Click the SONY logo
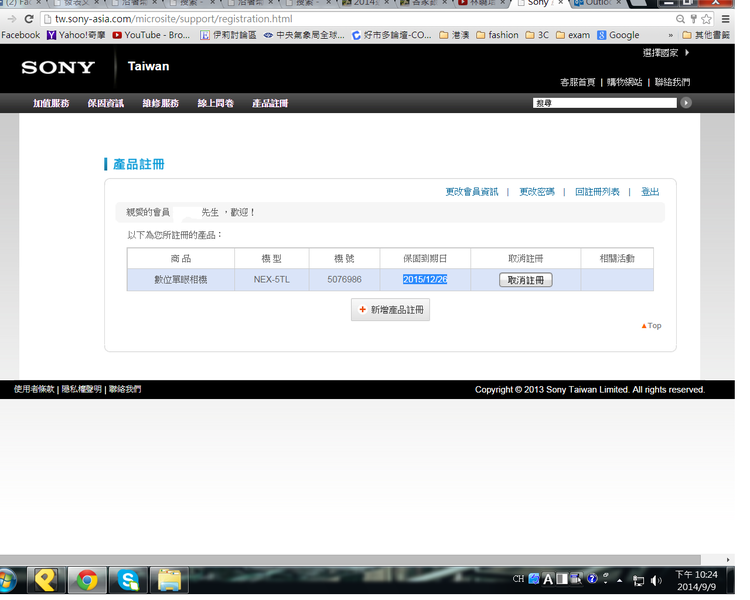 pos(58,67)
